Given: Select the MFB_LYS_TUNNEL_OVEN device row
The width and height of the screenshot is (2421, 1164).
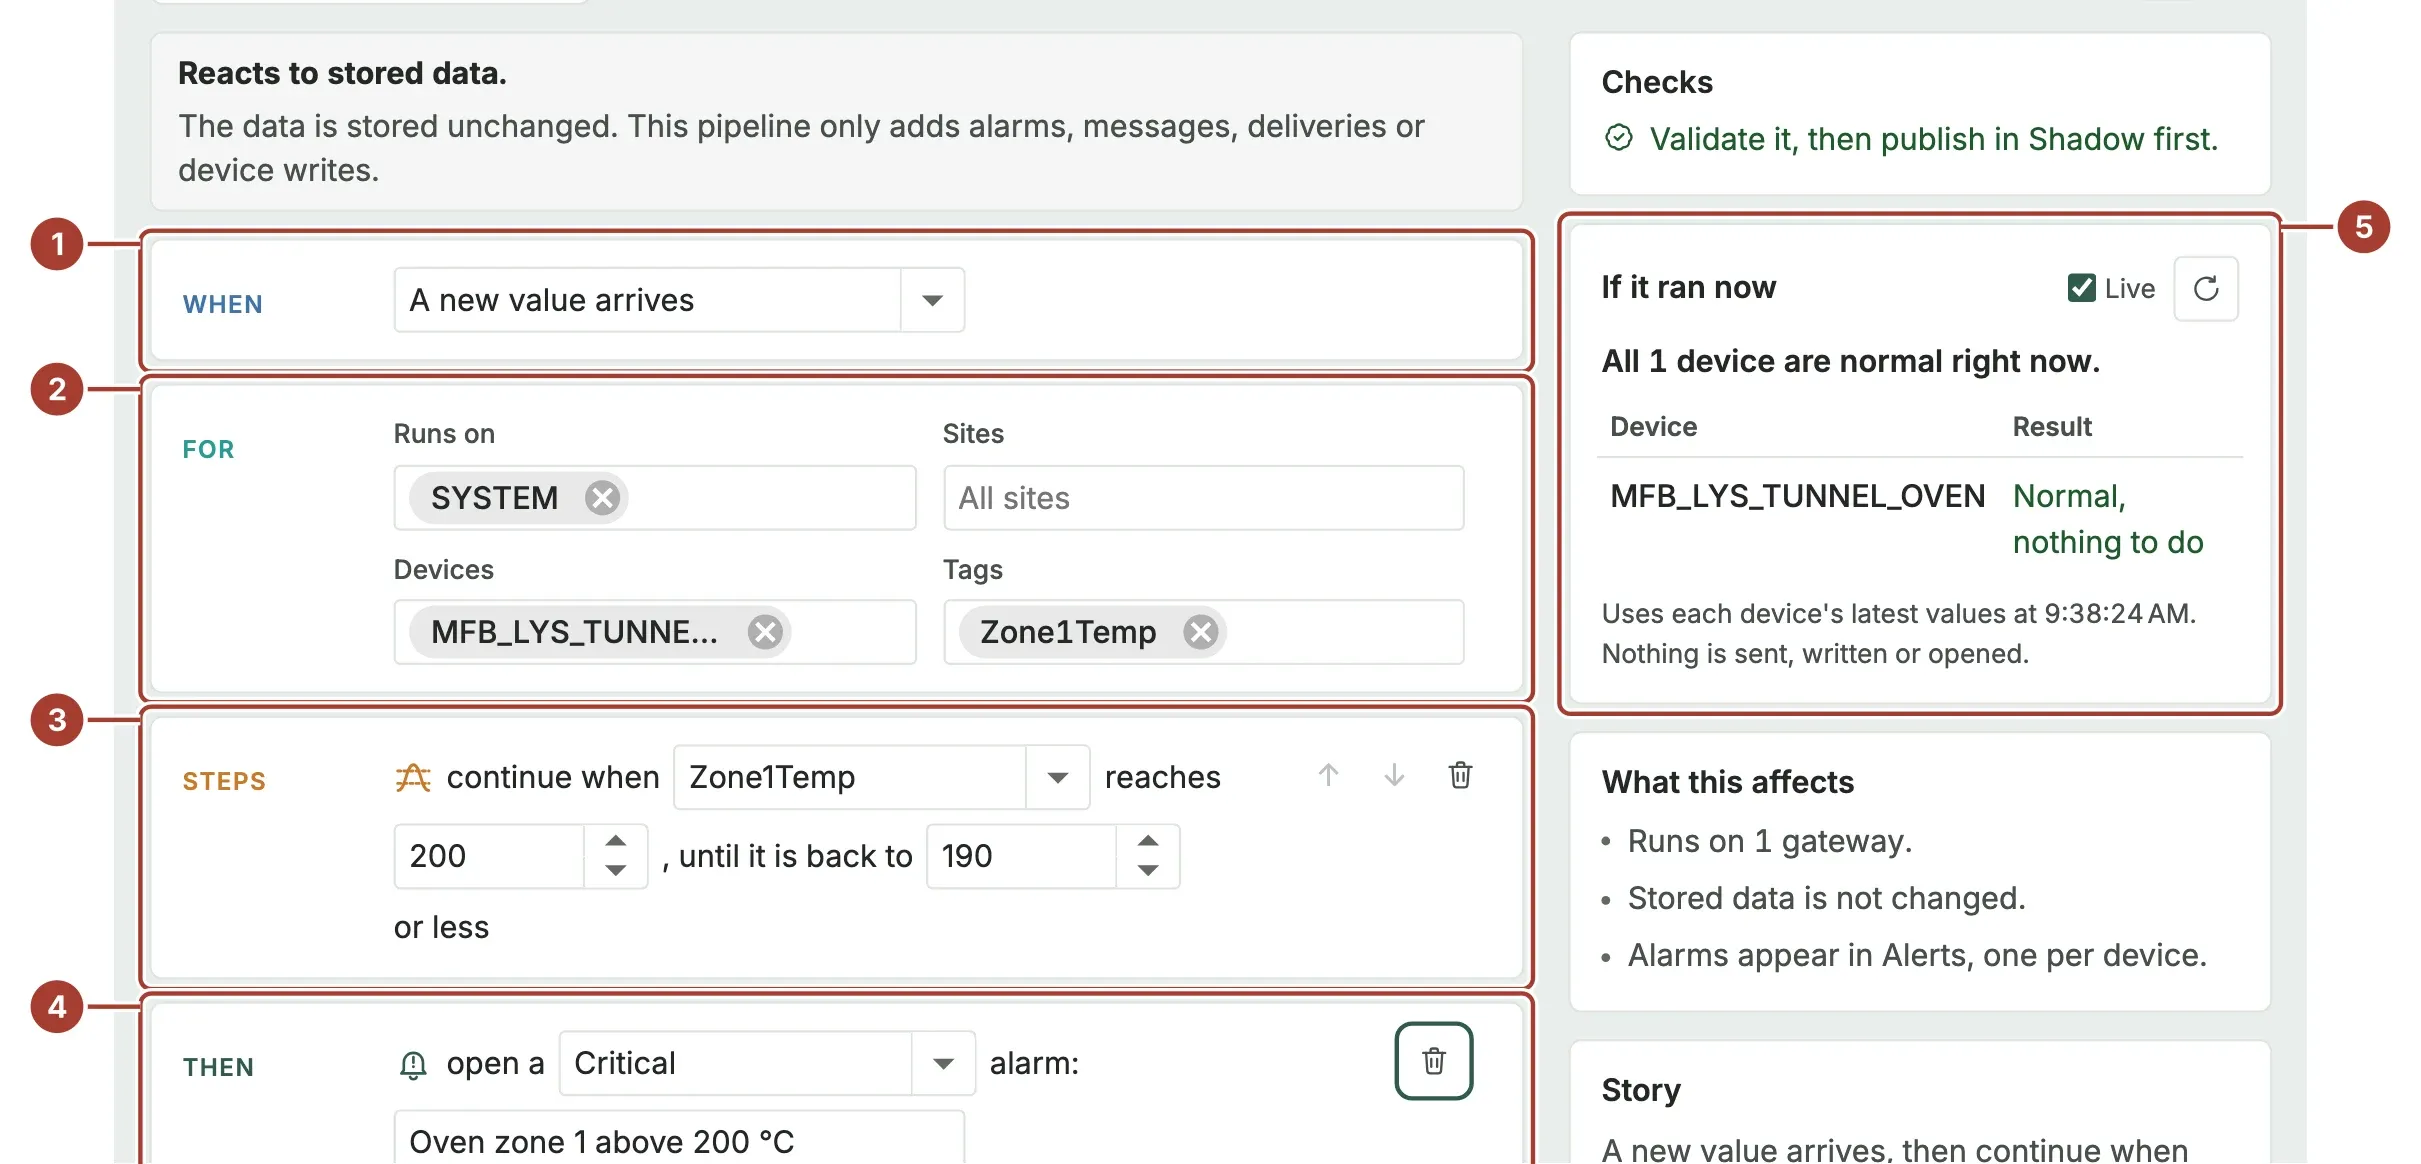Looking at the screenshot, I should [1920, 519].
